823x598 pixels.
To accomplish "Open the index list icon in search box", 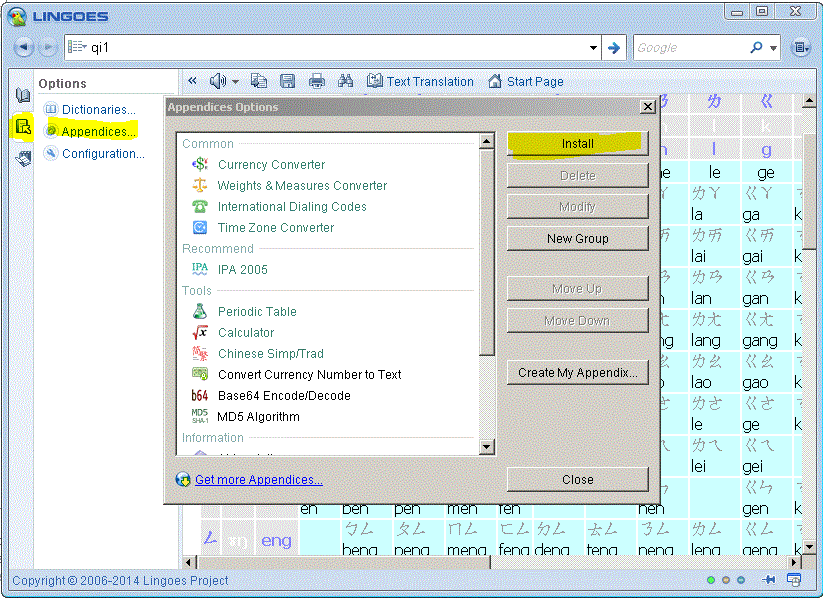I will tap(77, 47).
